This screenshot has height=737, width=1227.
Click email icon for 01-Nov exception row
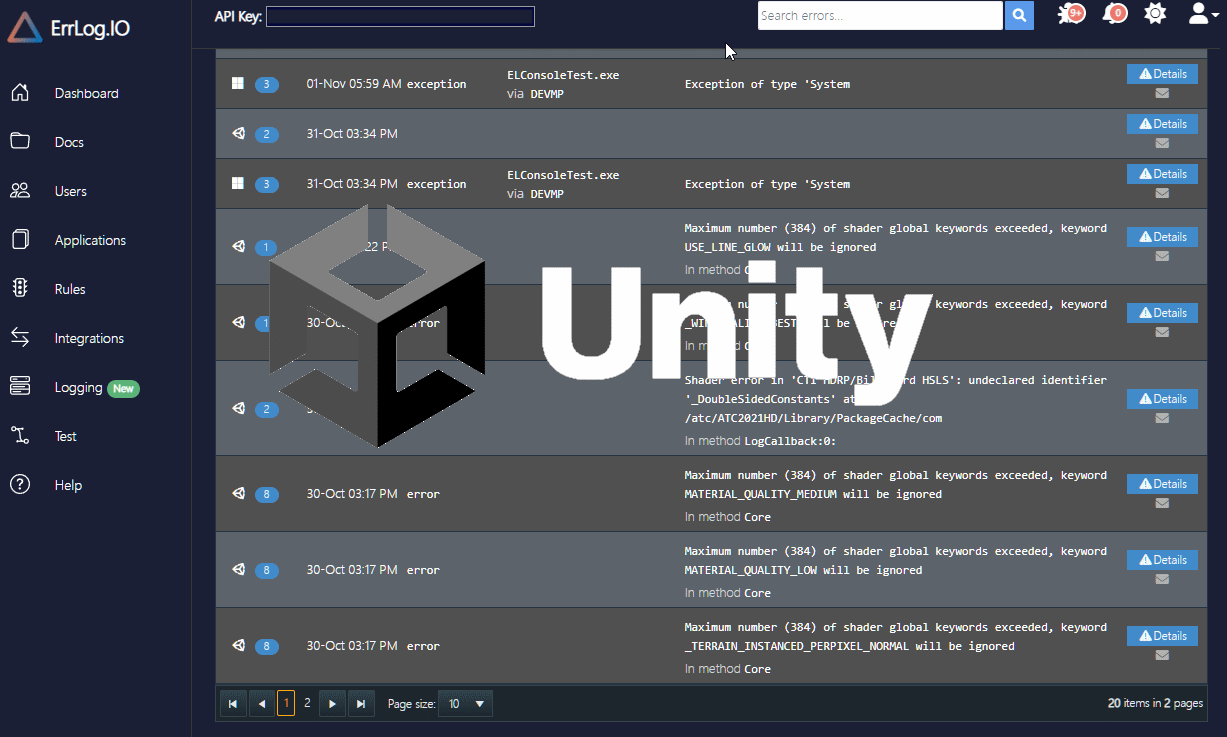[x=1162, y=93]
